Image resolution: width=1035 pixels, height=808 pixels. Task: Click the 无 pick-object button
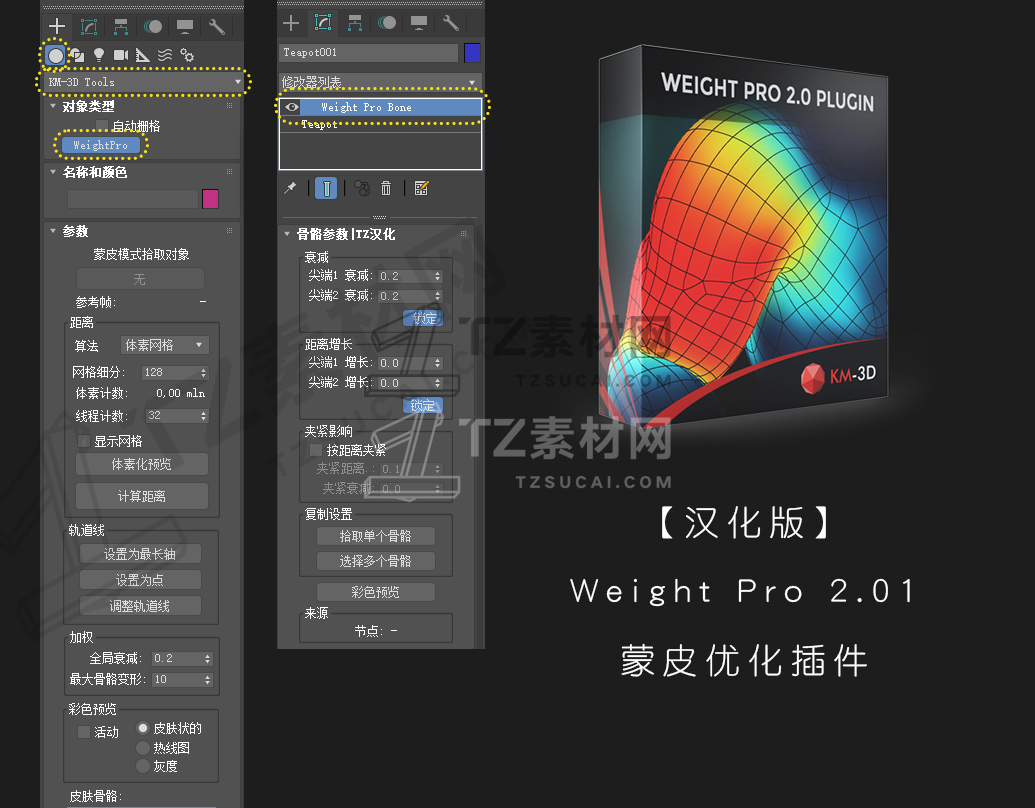[140, 279]
